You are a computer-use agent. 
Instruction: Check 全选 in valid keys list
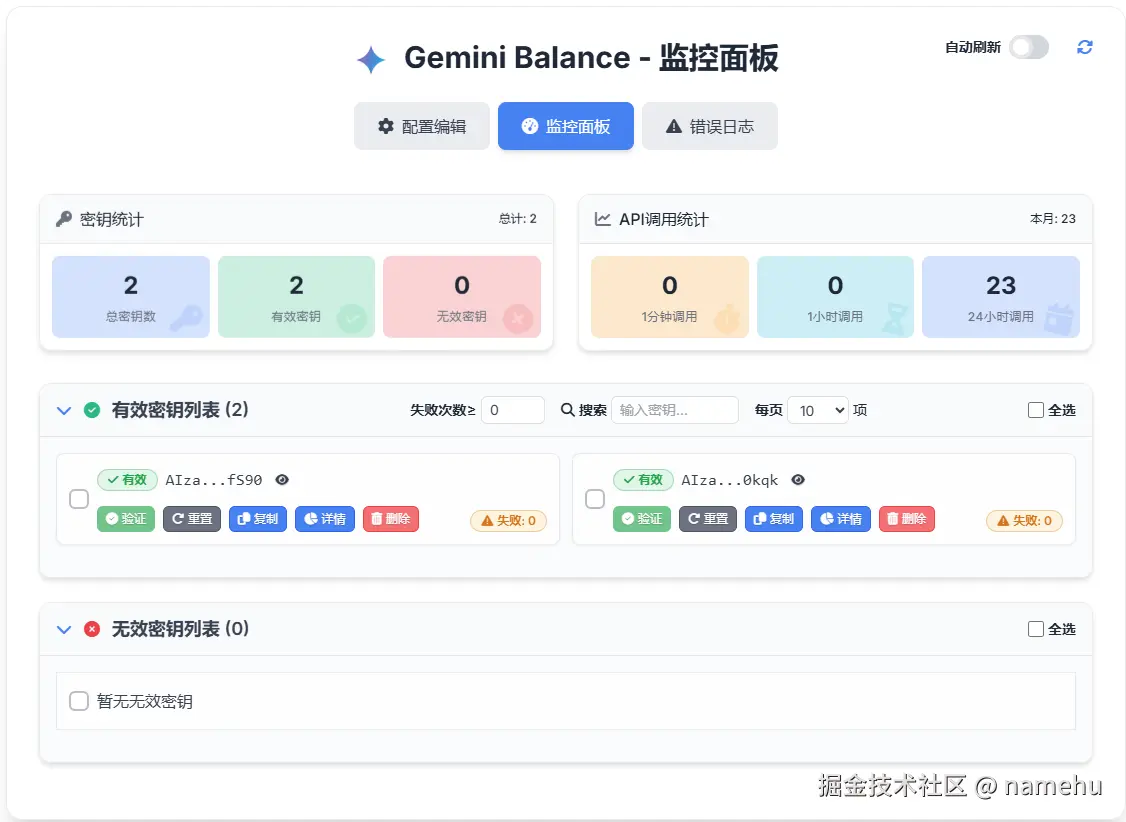(1036, 410)
